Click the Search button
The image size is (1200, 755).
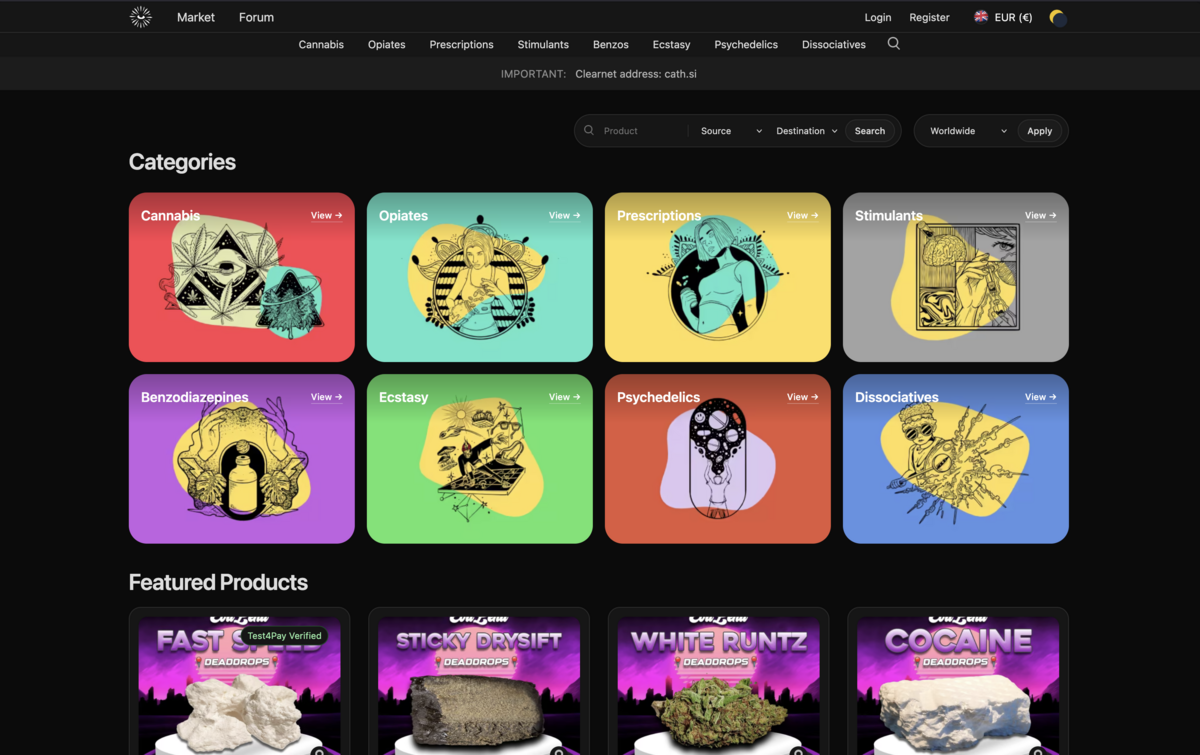coord(869,130)
